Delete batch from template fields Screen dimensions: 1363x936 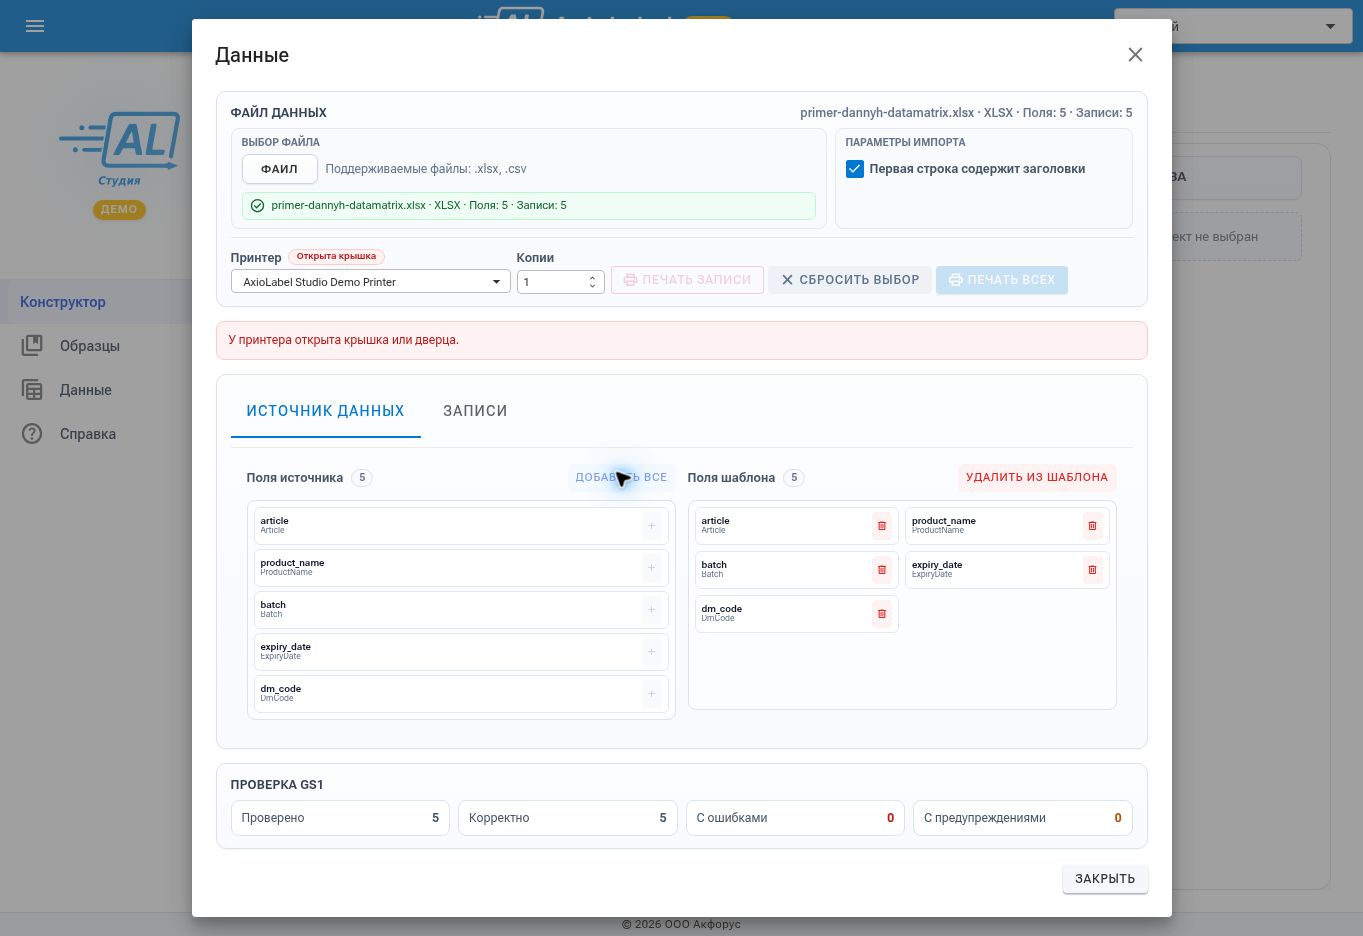tap(881, 570)
